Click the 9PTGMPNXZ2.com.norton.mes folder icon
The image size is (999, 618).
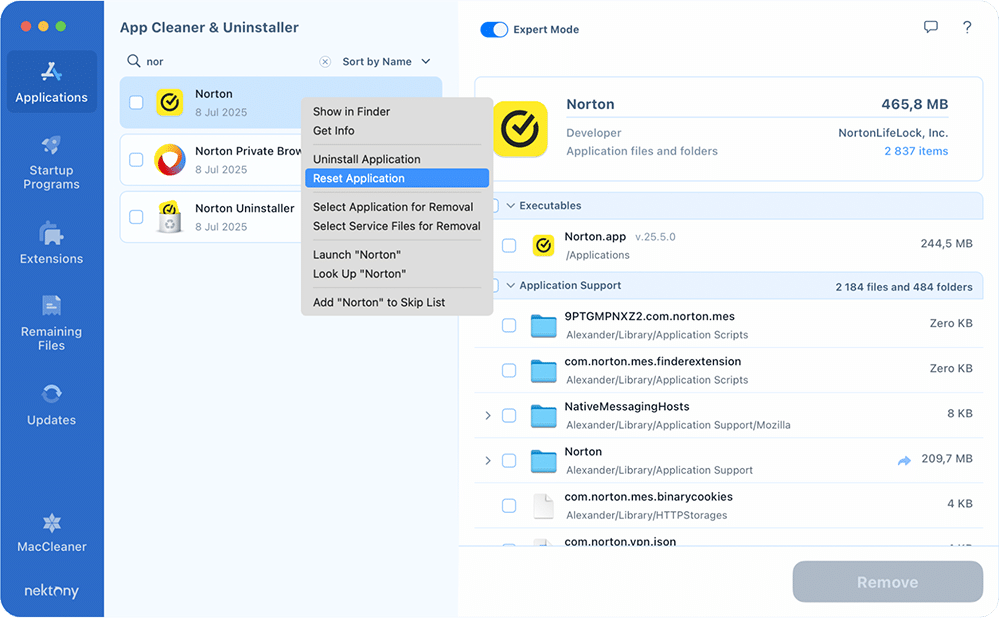tap(543, 326)
